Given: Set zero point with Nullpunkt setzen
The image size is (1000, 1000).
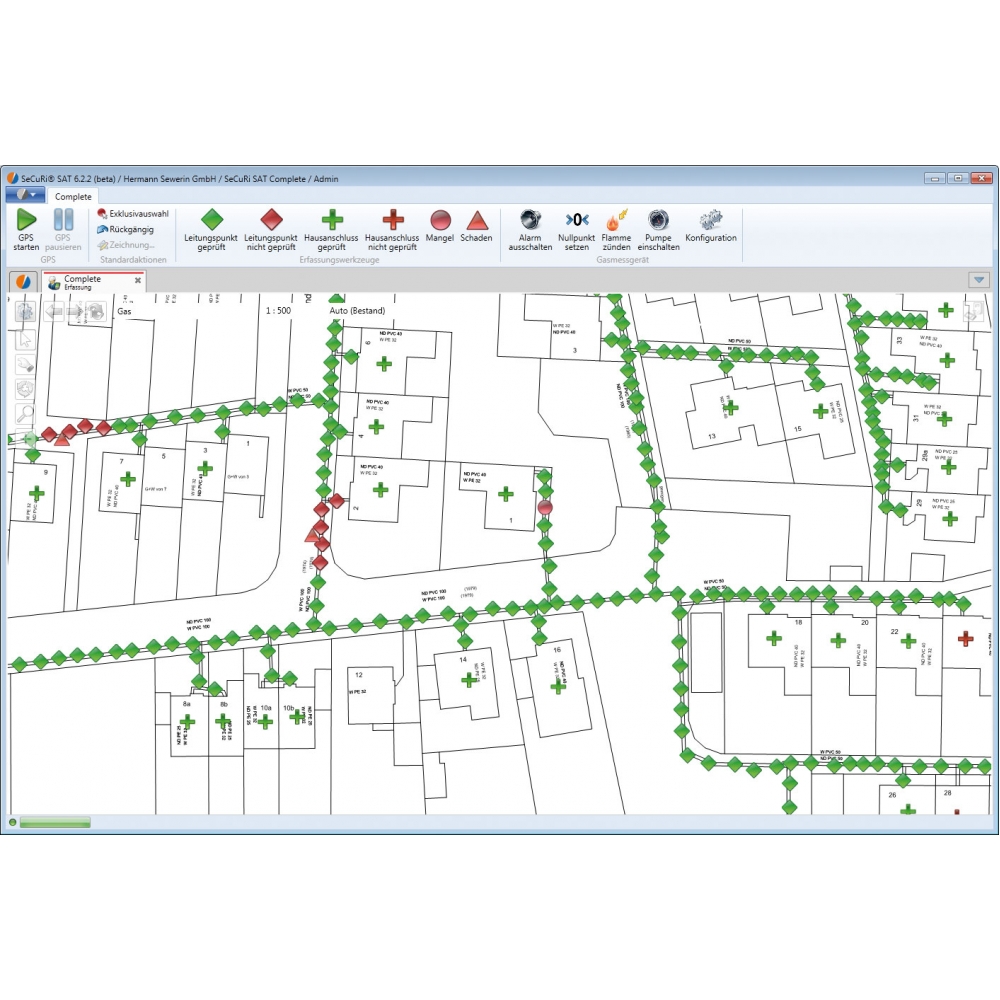Looking at the screenshot, I should [x=577, y=230].
